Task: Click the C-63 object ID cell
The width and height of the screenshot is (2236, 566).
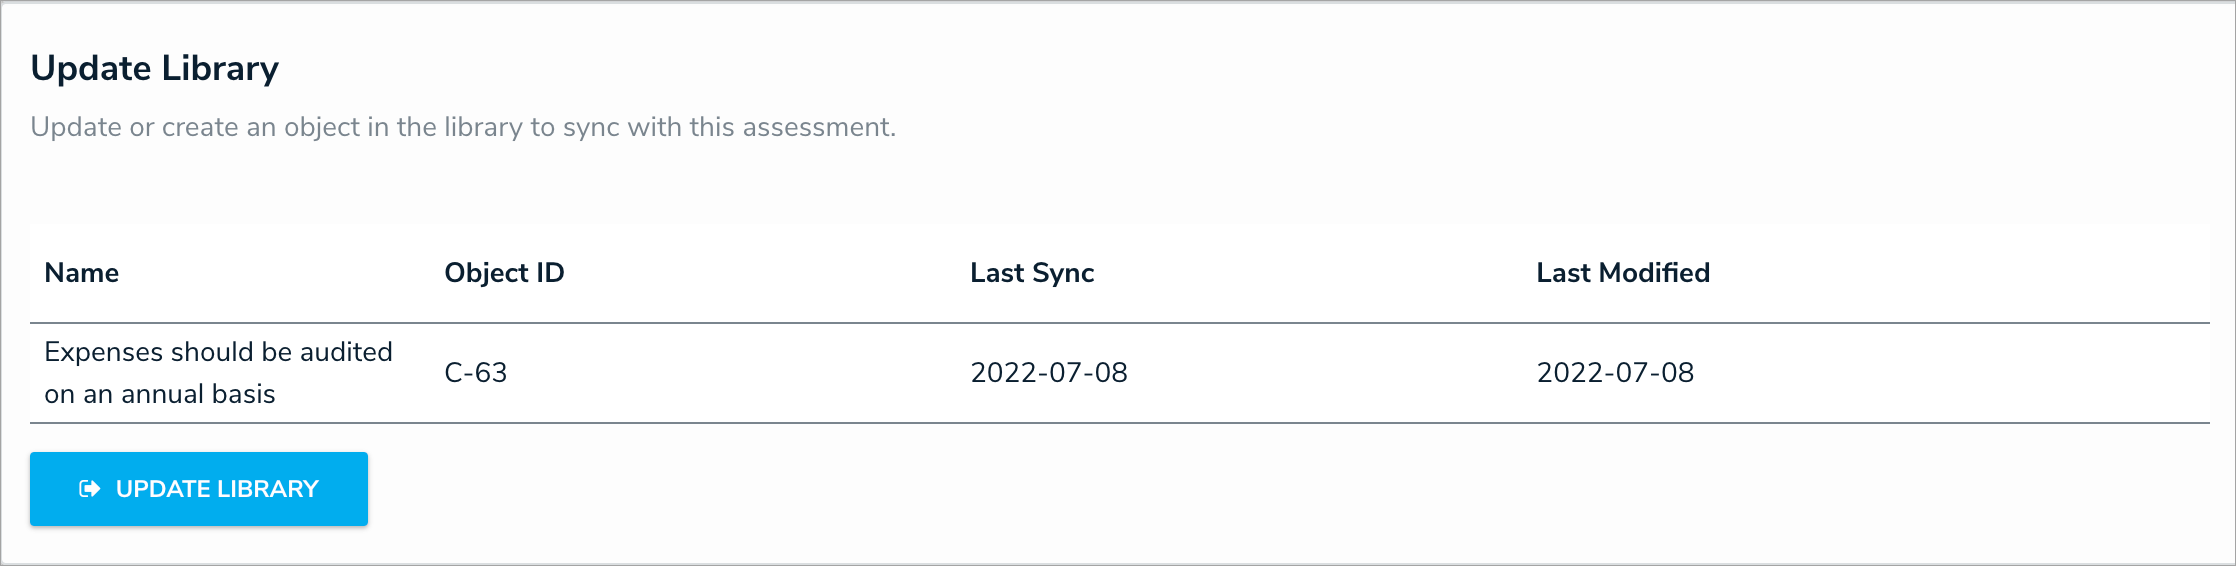Action: pos(476,373)
